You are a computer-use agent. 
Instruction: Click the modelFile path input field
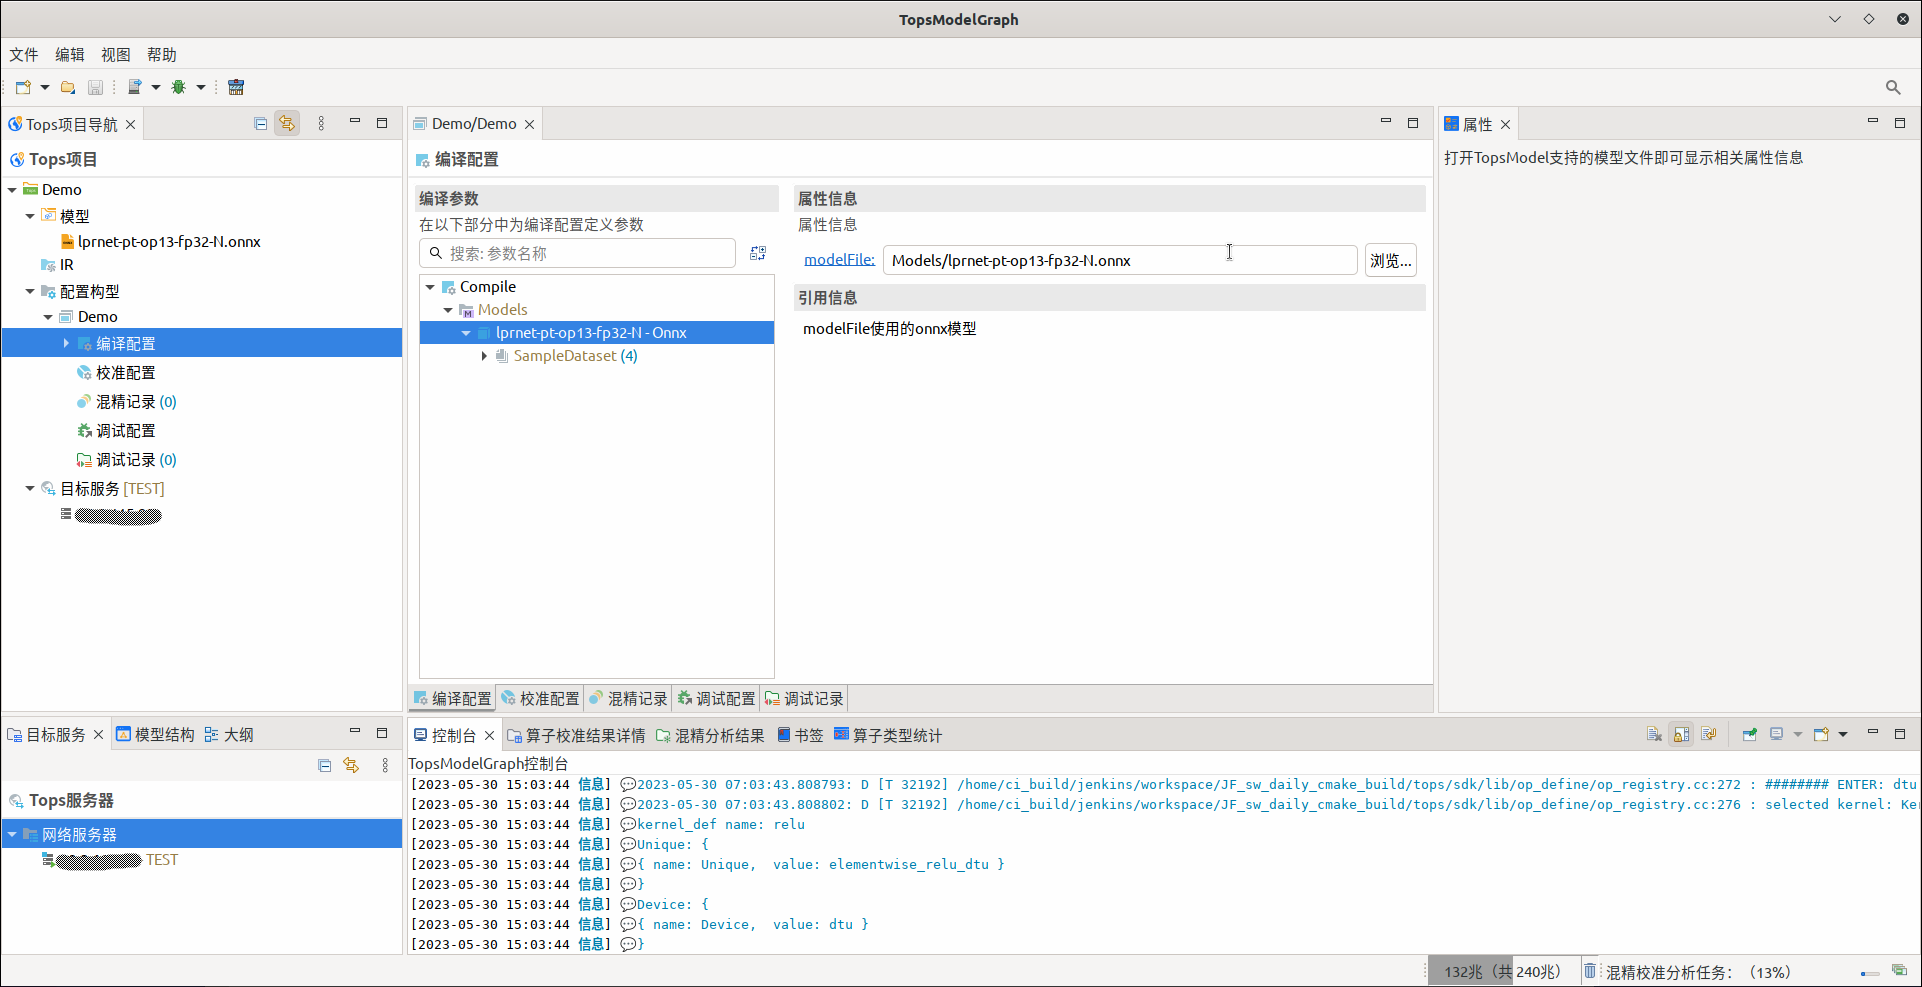coord(1120,260)
